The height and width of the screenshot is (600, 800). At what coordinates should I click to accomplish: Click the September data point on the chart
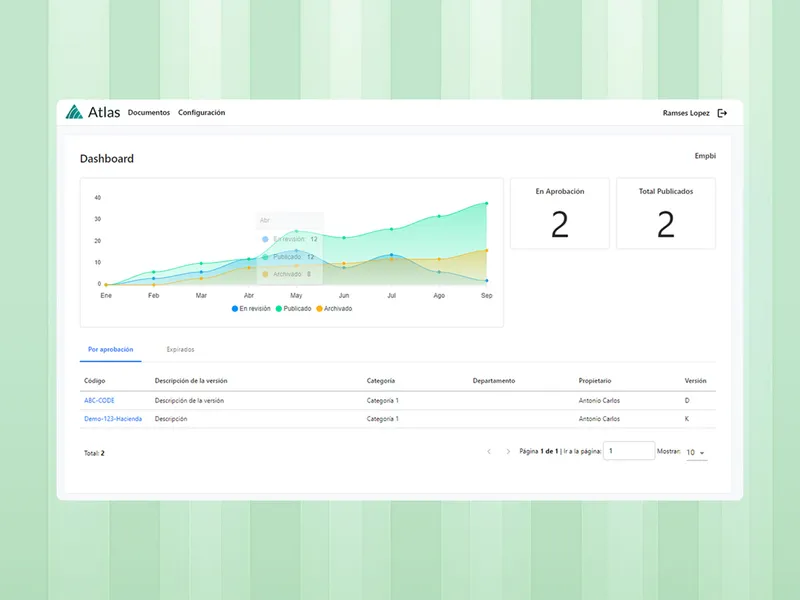485,203
